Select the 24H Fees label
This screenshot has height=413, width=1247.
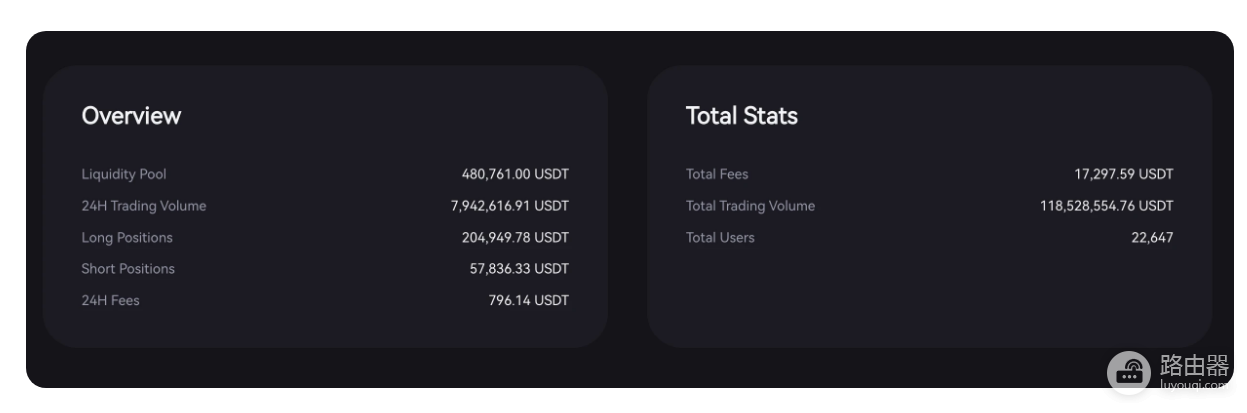pyautogui.click(x=110, y=300)
